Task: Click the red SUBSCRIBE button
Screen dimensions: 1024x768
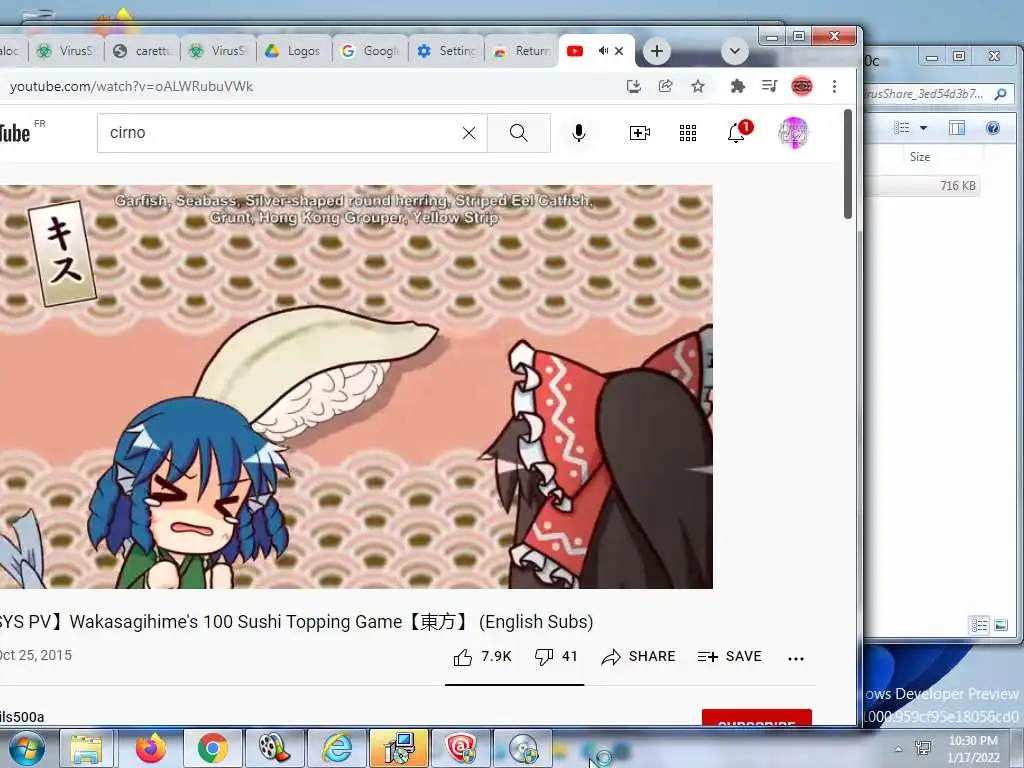Action: click(x=757, y=718)
